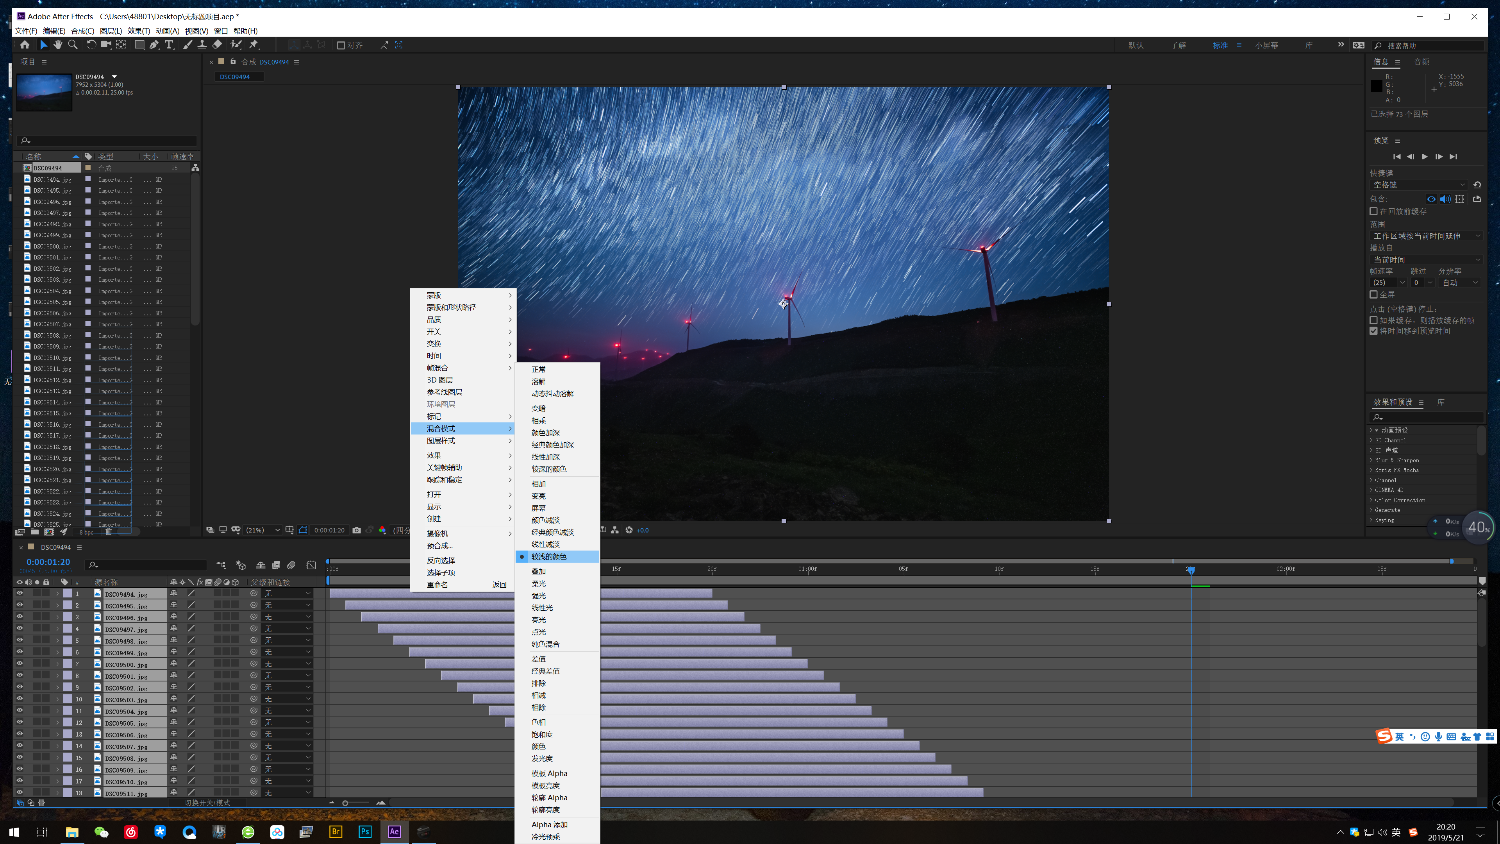Open composition mini-flowchart icon in timeline

coord(222,565)
